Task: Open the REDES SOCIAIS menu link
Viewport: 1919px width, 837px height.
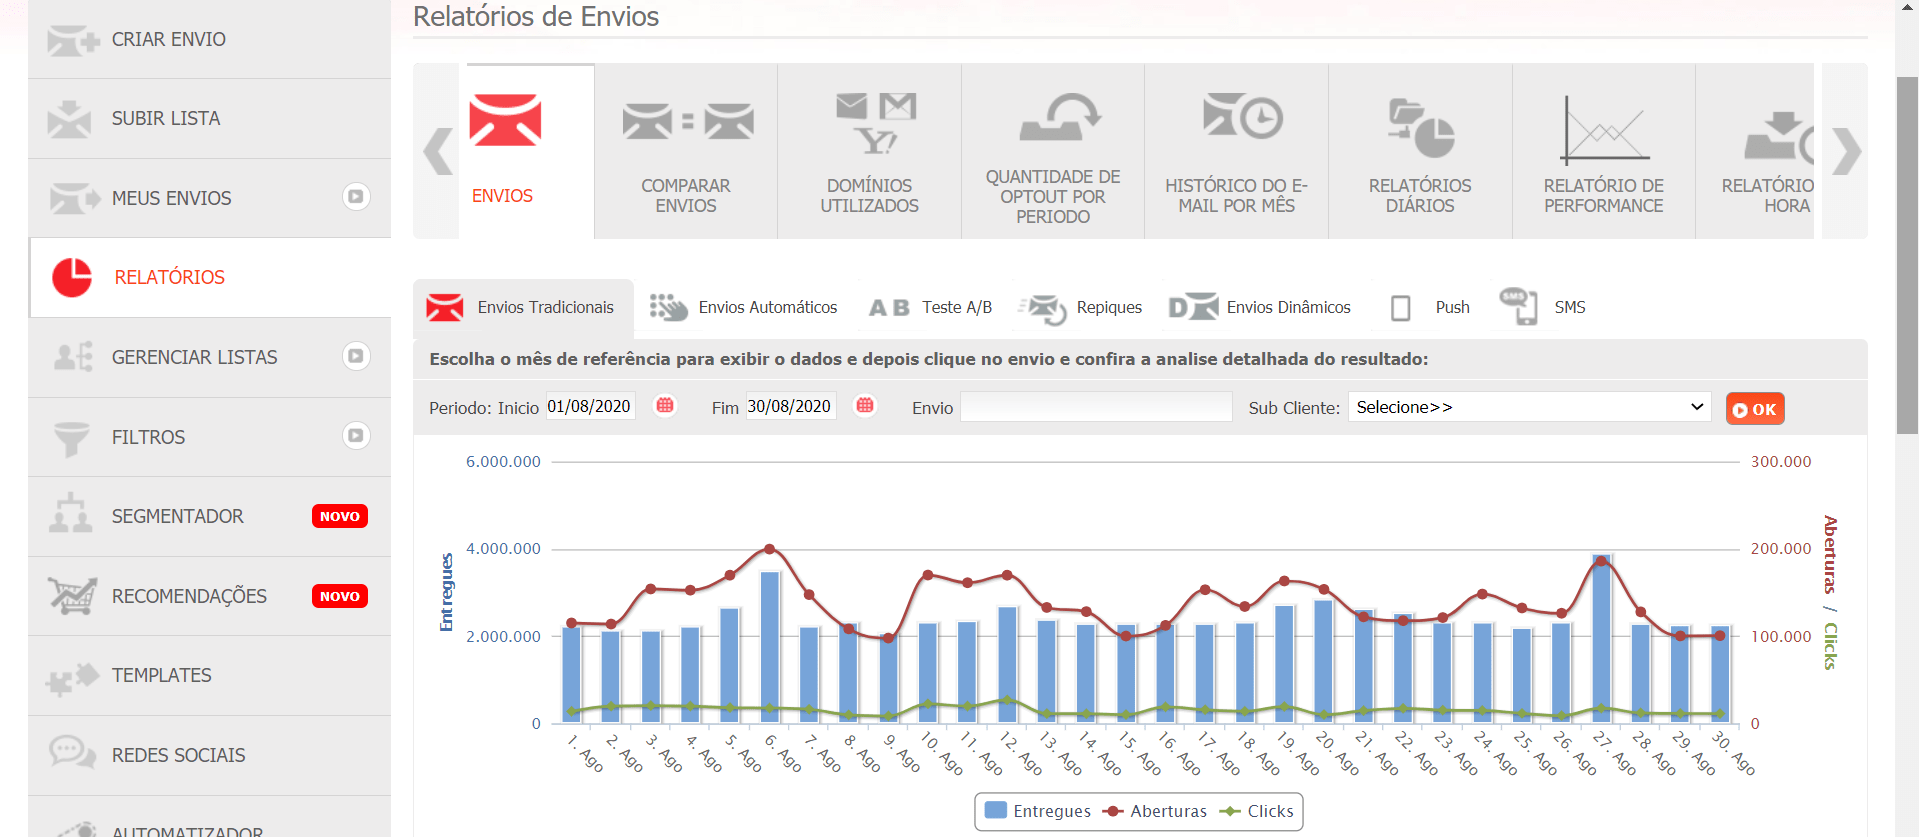Action: pyautogui.click(x=178, y=756)
